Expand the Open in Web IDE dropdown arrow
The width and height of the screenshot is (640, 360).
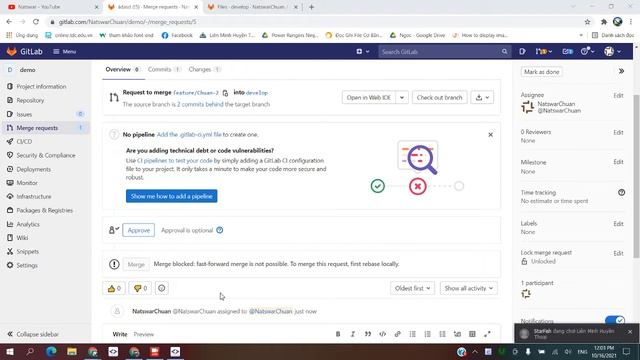coord(402,98)
